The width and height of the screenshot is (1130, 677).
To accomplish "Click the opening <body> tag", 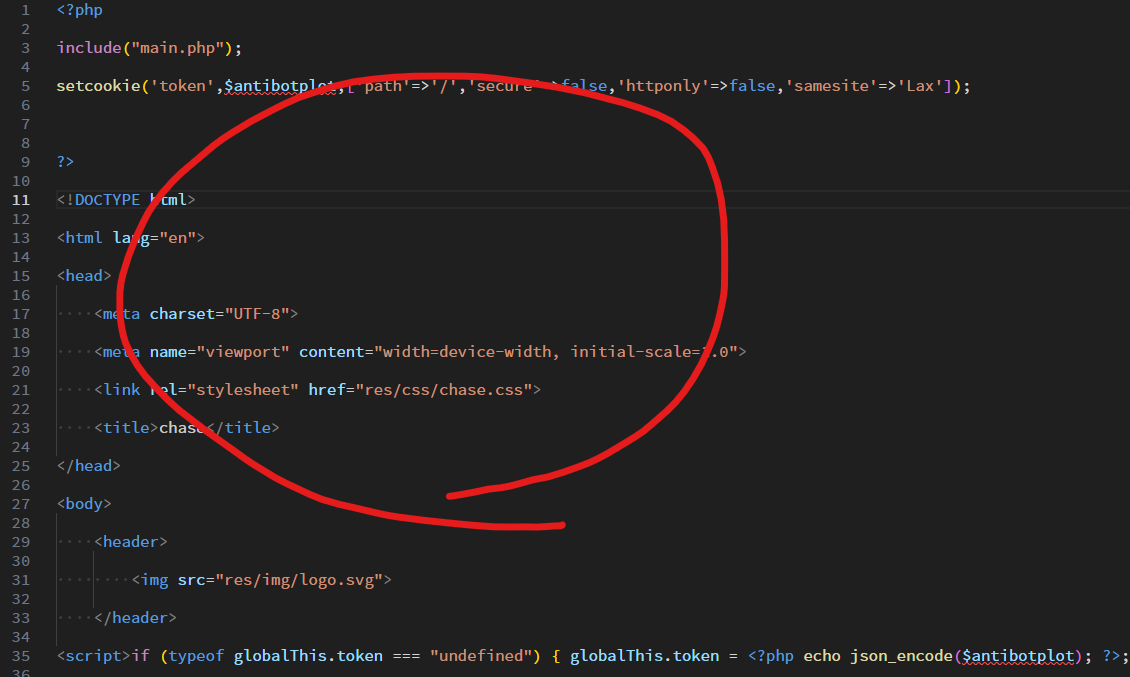I will [84, 504].
